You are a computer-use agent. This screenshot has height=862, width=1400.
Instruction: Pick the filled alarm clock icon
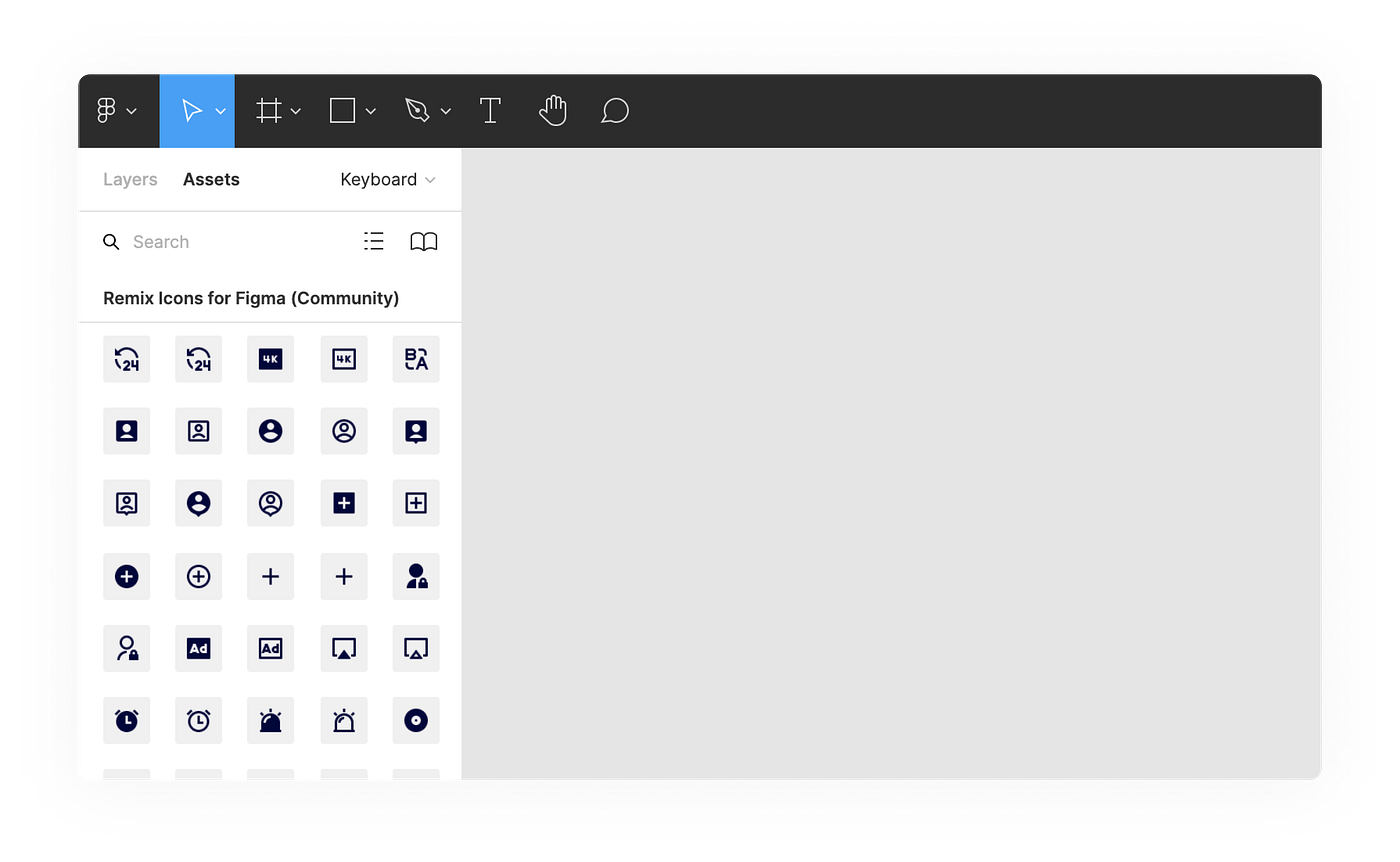pos(127,720)
